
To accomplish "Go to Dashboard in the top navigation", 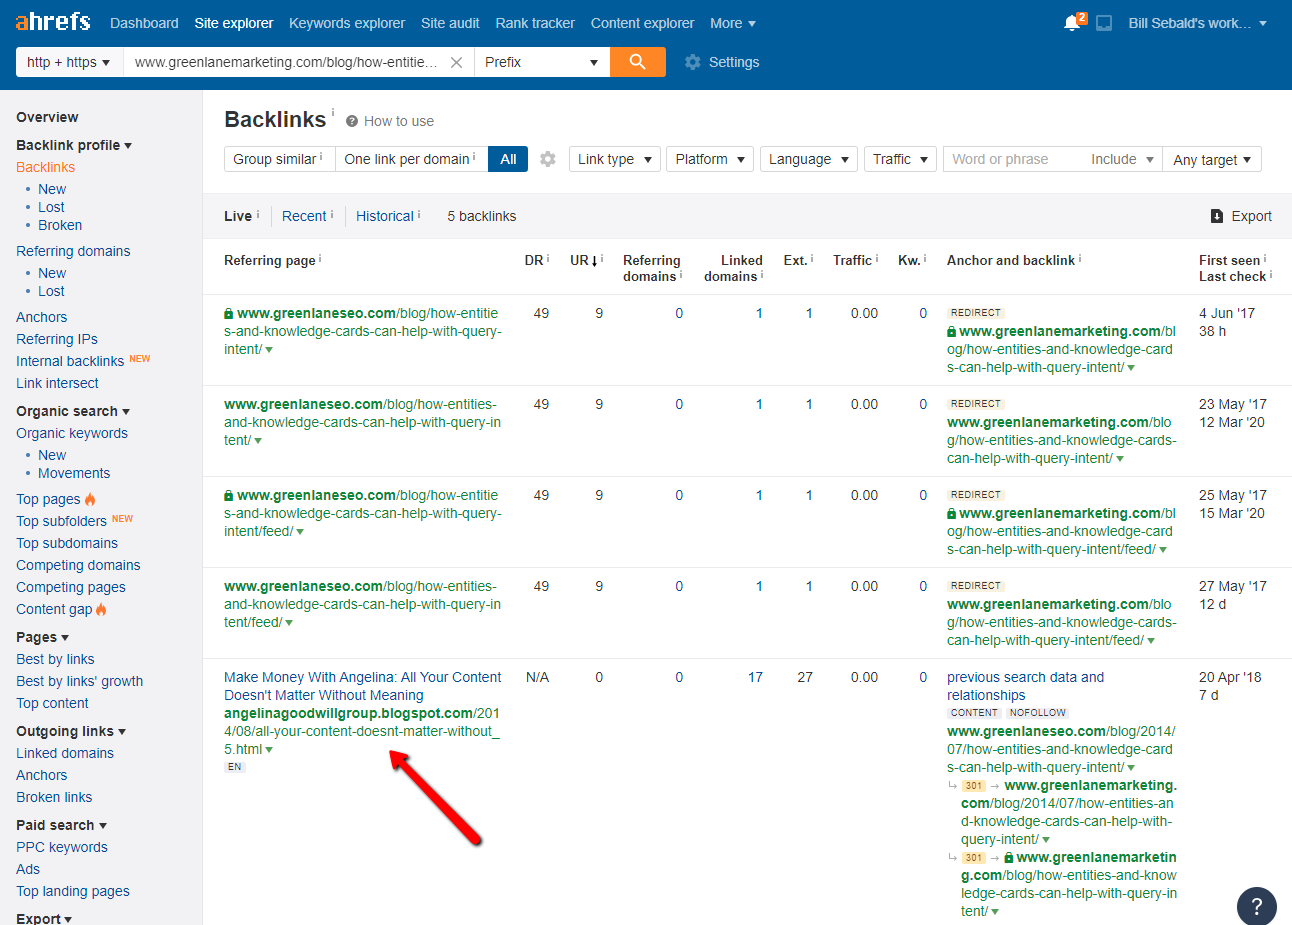I will click(144, 23).
